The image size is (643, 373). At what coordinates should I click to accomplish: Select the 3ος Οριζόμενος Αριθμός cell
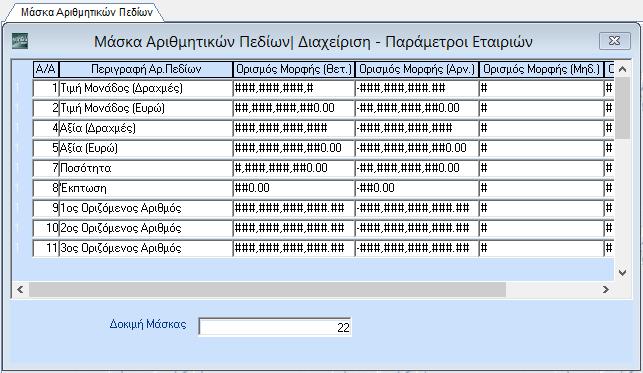click(146, 248)
